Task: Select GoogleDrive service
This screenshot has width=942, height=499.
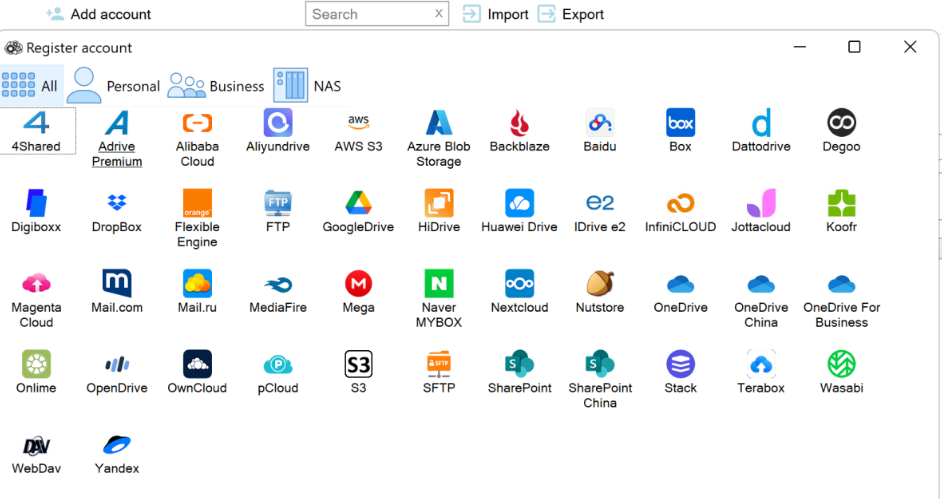Action: point(358,211)
